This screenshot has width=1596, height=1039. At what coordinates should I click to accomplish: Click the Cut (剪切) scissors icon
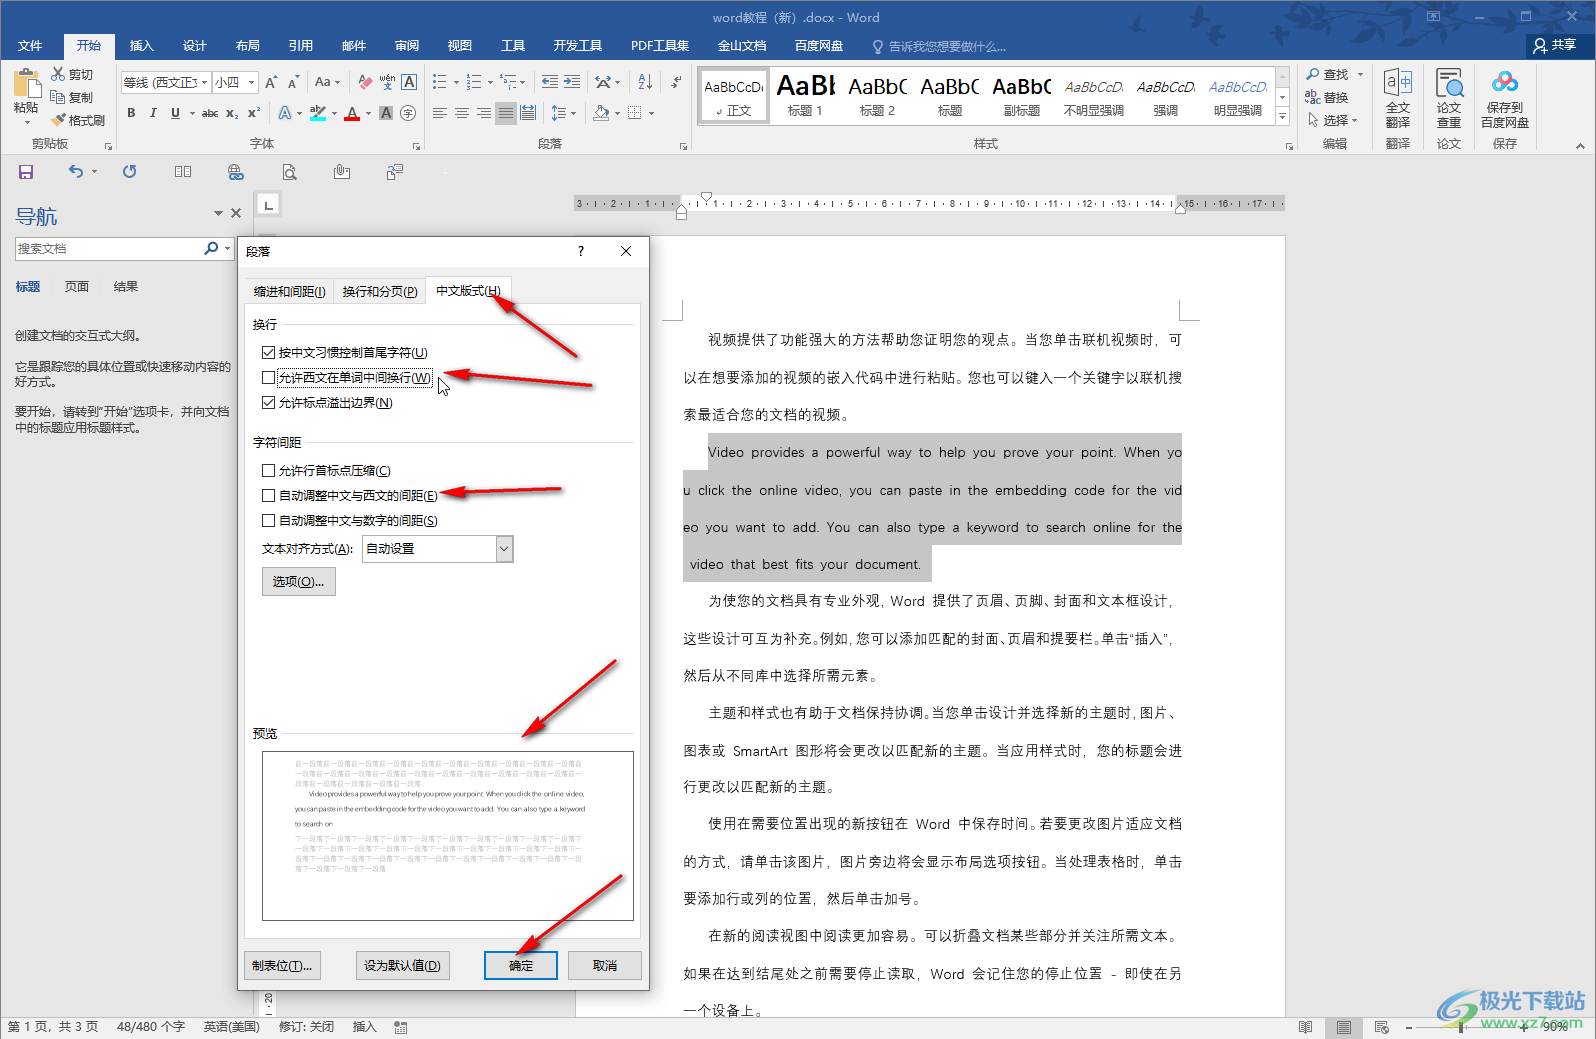coord(59,74)
